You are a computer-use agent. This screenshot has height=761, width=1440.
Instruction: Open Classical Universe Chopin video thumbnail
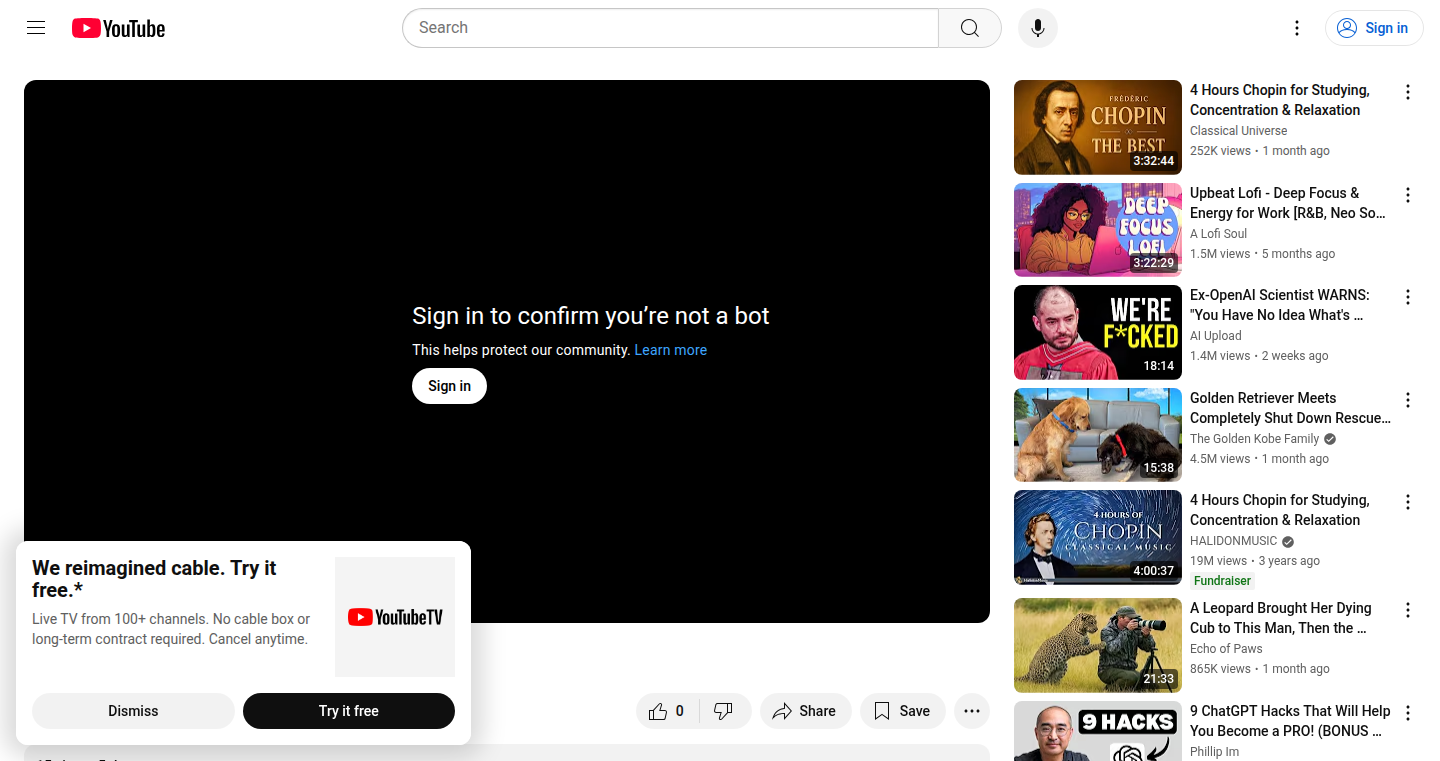[1097, 127]
